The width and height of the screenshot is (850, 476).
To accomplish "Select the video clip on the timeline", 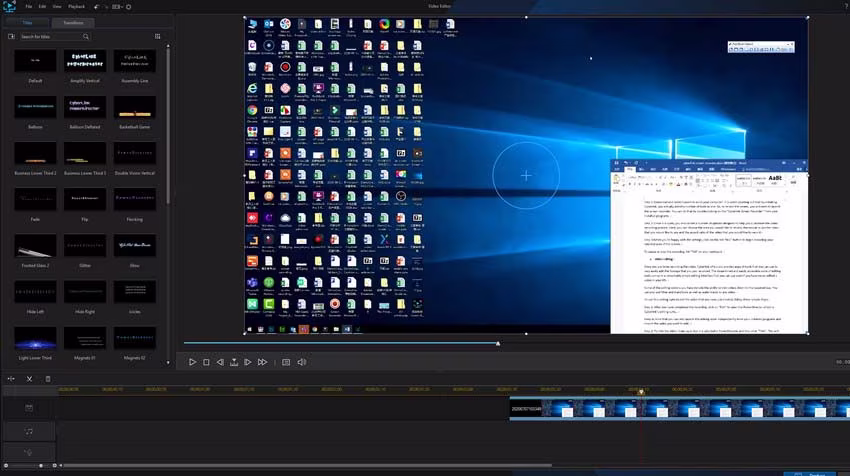I will pyautogui.click(x=680, y=408).
